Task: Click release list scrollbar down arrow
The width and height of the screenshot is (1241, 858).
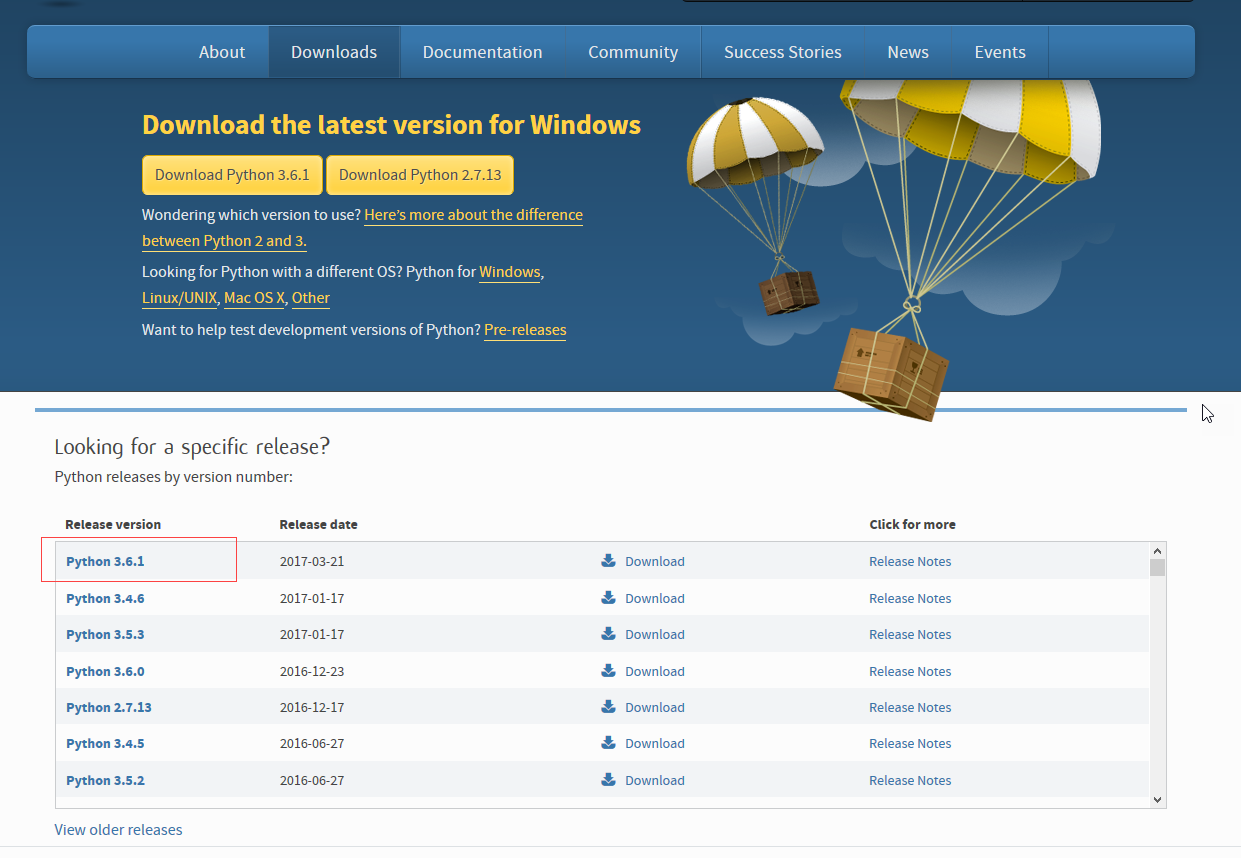Action: pos(1157,799)
